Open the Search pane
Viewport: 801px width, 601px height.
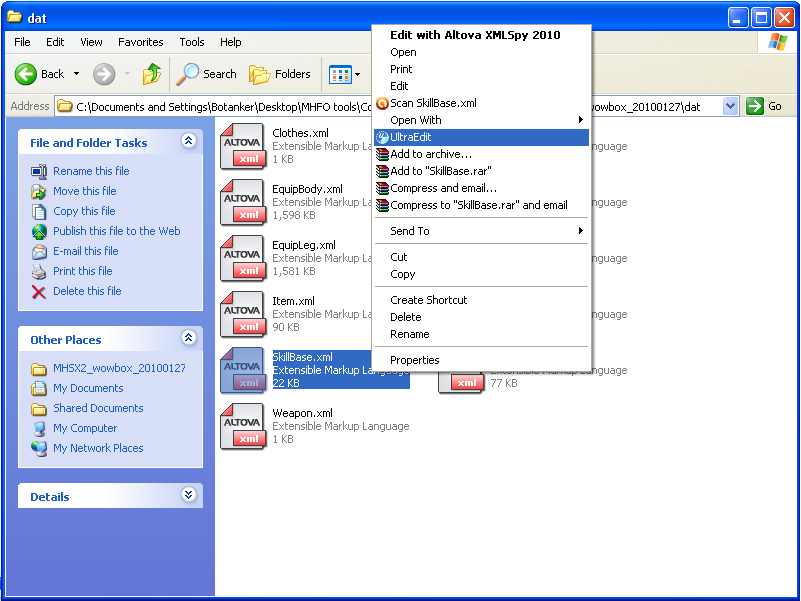coord(206,74)
